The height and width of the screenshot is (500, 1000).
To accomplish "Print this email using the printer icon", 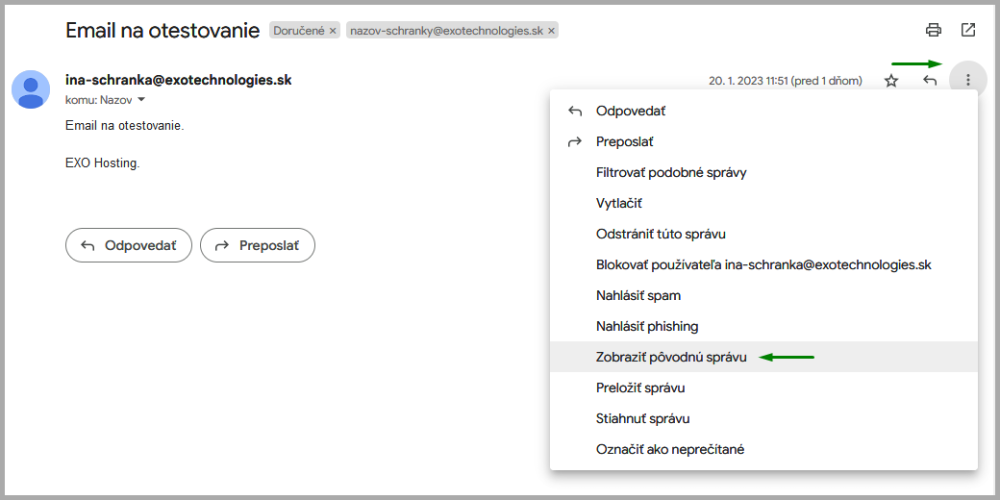I will (934, 30).
